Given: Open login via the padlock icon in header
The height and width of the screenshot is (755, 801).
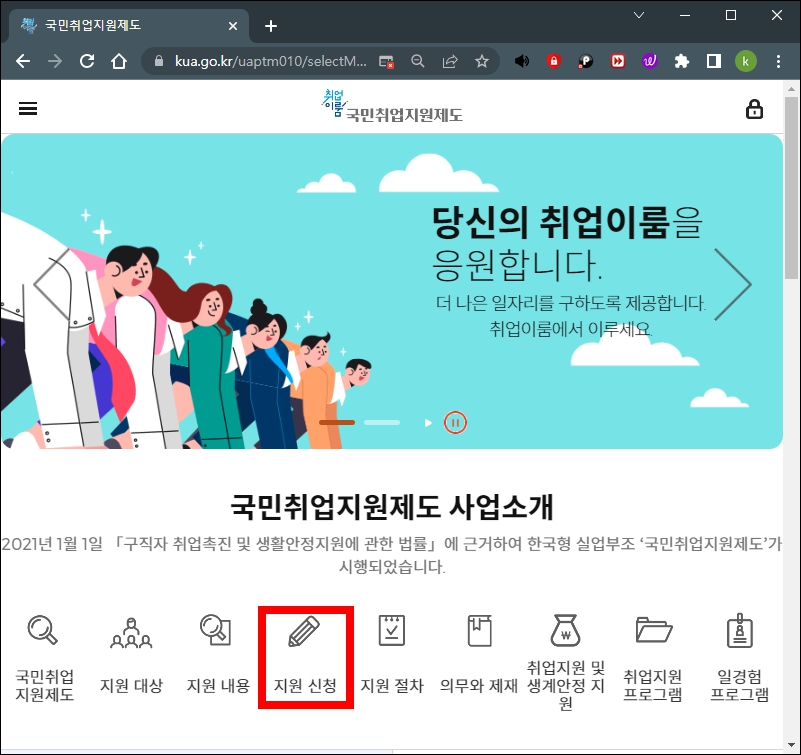Looking at the screenshot, I should pos(755,108).
